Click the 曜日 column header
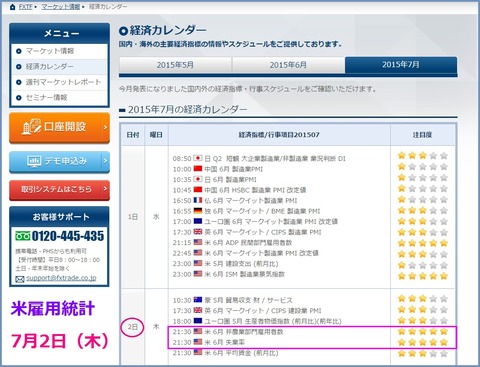 (156, 135)
